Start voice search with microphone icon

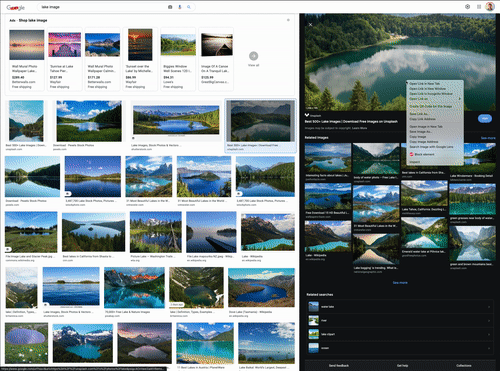coord(180,7)
